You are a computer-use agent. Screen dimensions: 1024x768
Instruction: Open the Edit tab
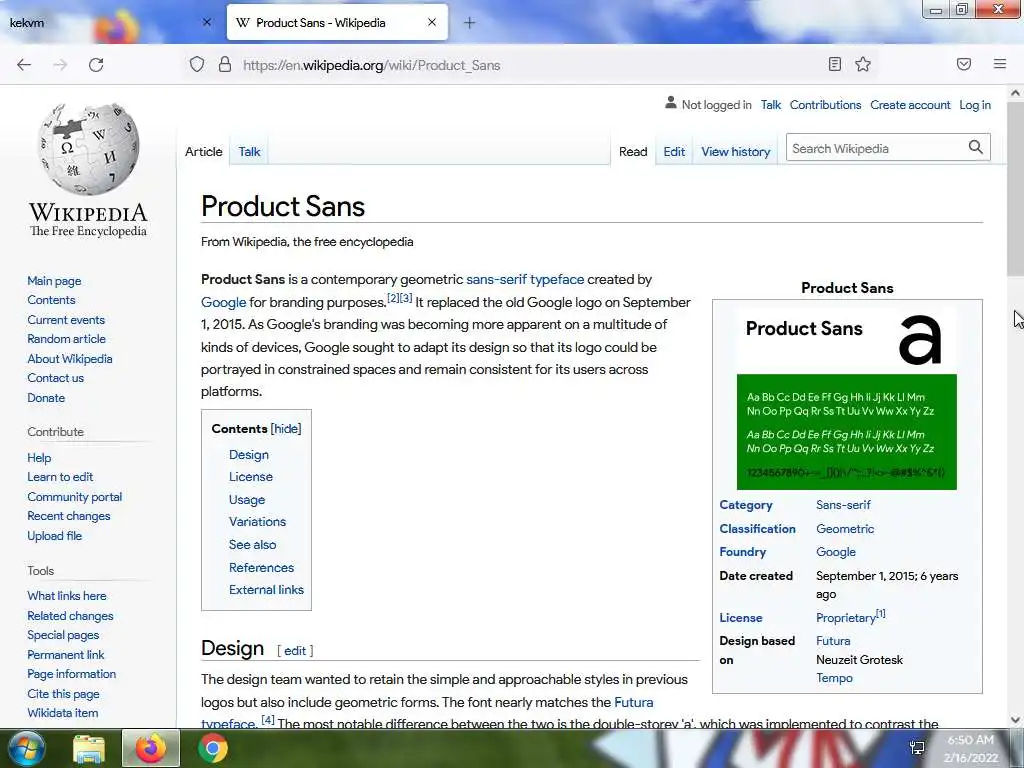[674, 152]
